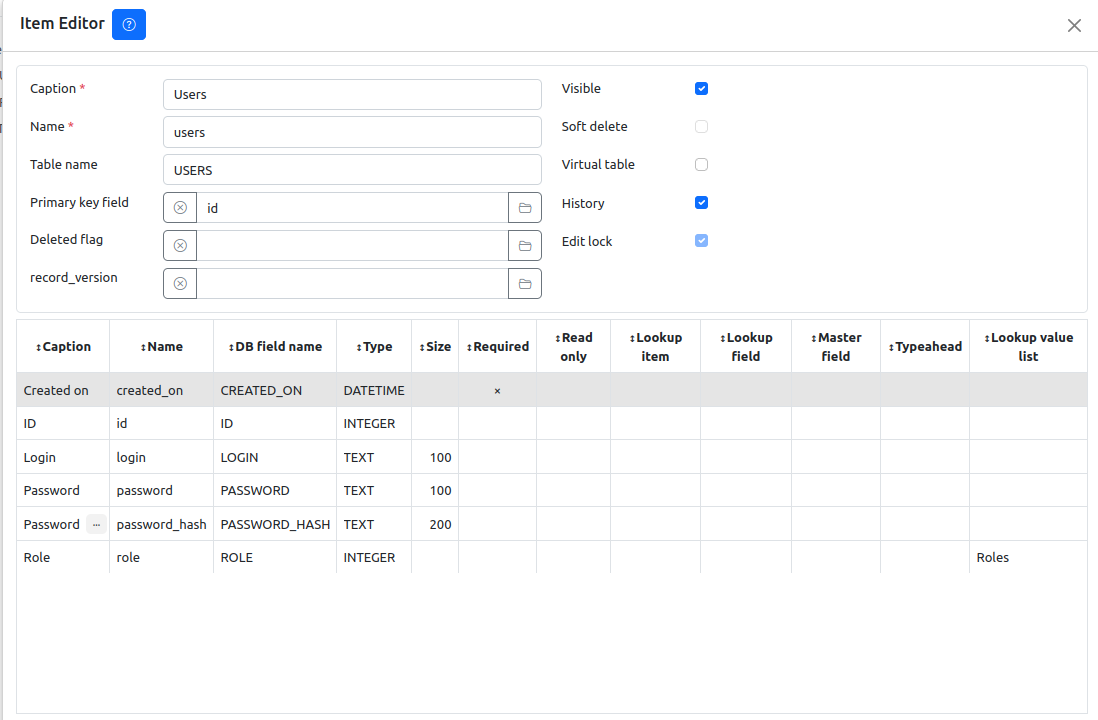Screen dimensions: 1098x720
Task: Close the Item Editor dialog
Action: 1074,26
